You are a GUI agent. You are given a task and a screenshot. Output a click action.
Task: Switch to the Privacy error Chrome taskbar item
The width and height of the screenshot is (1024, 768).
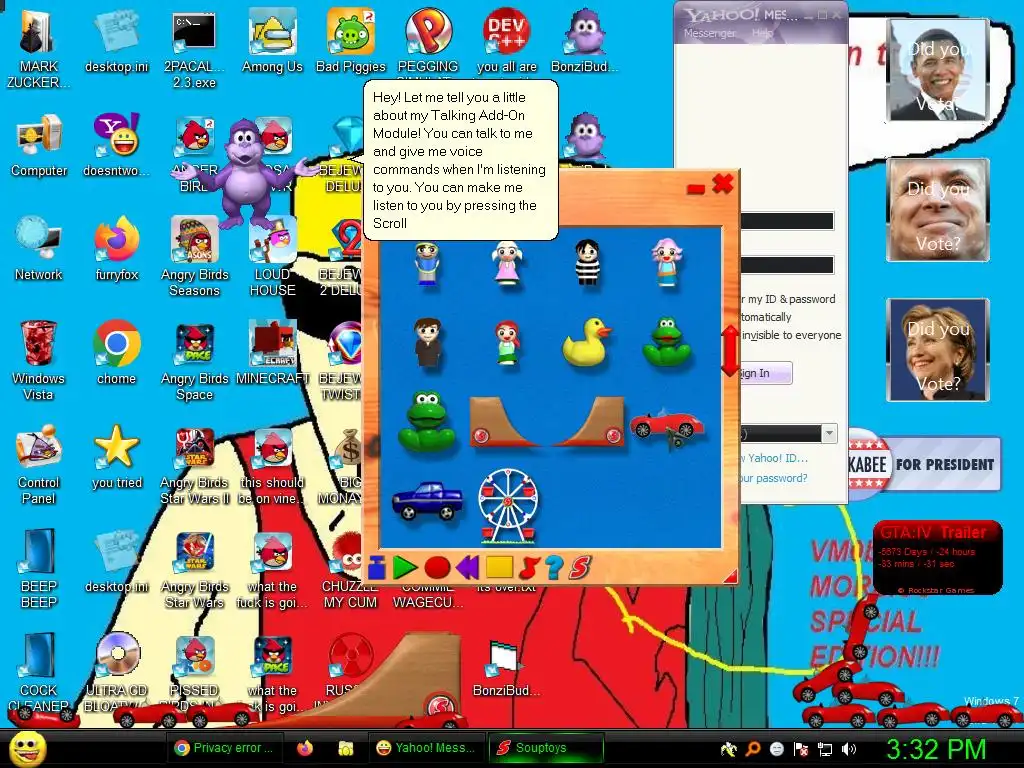point(224,748)
